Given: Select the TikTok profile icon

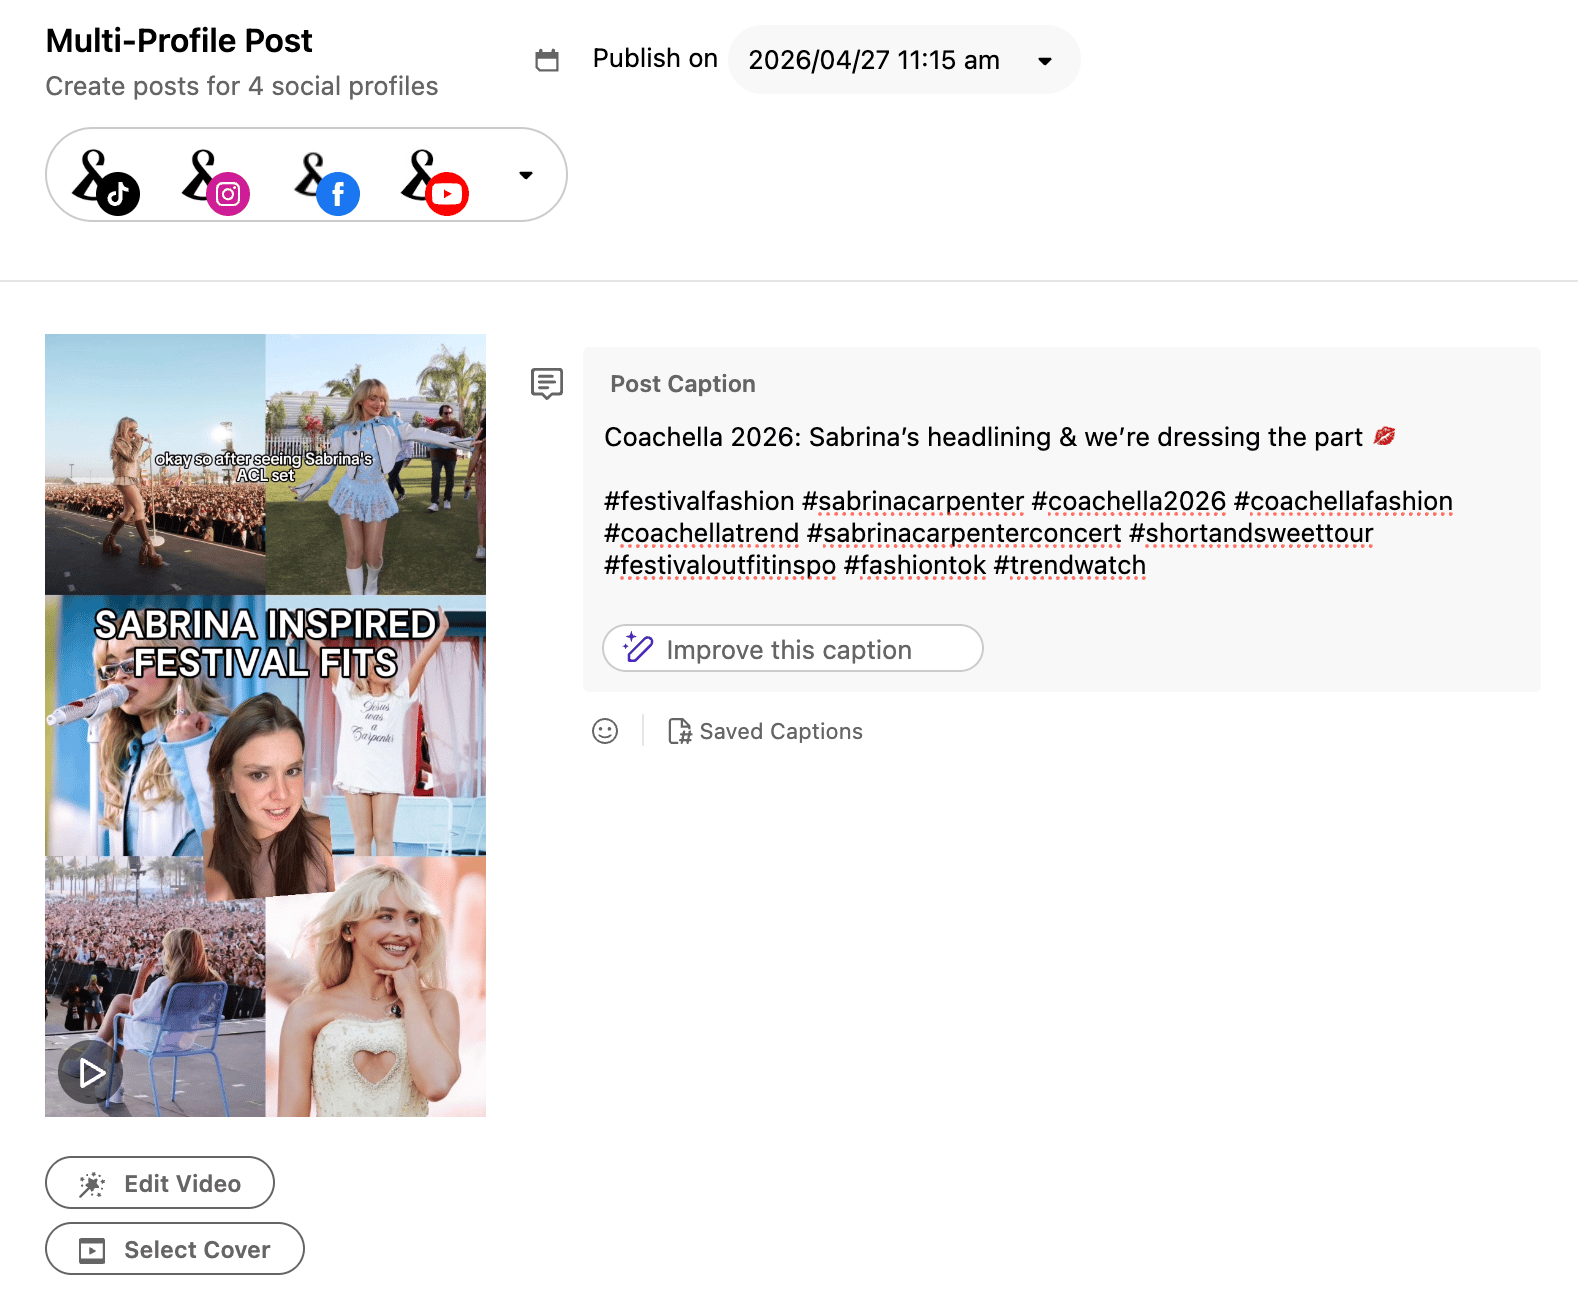Looking at the screenshot, I should 106,181.
